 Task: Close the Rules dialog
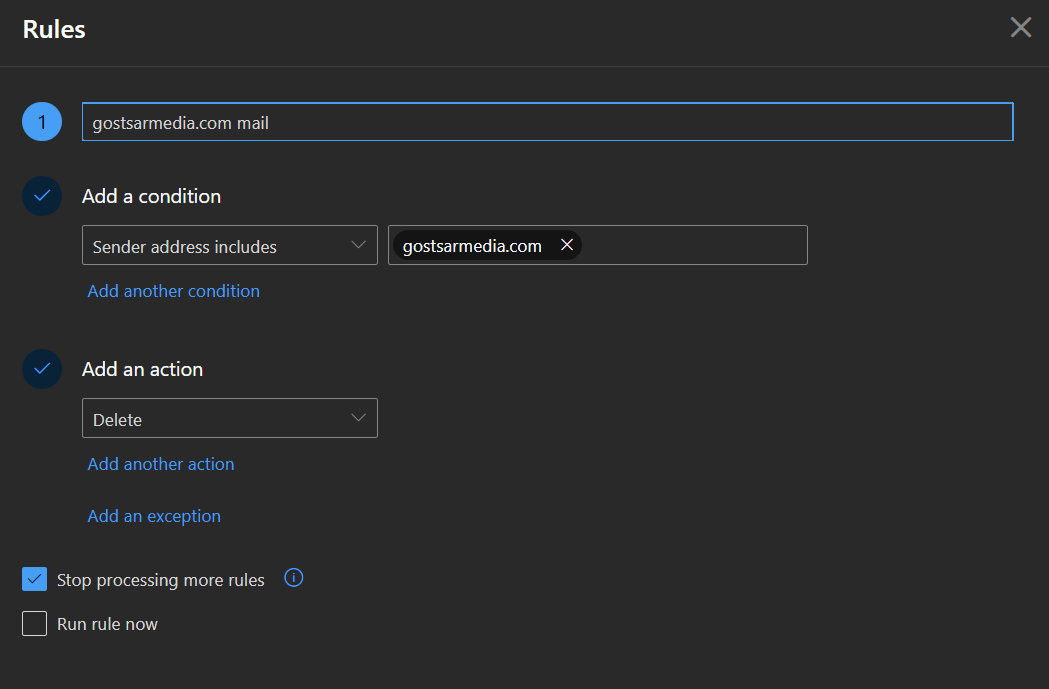point(1020,27)
